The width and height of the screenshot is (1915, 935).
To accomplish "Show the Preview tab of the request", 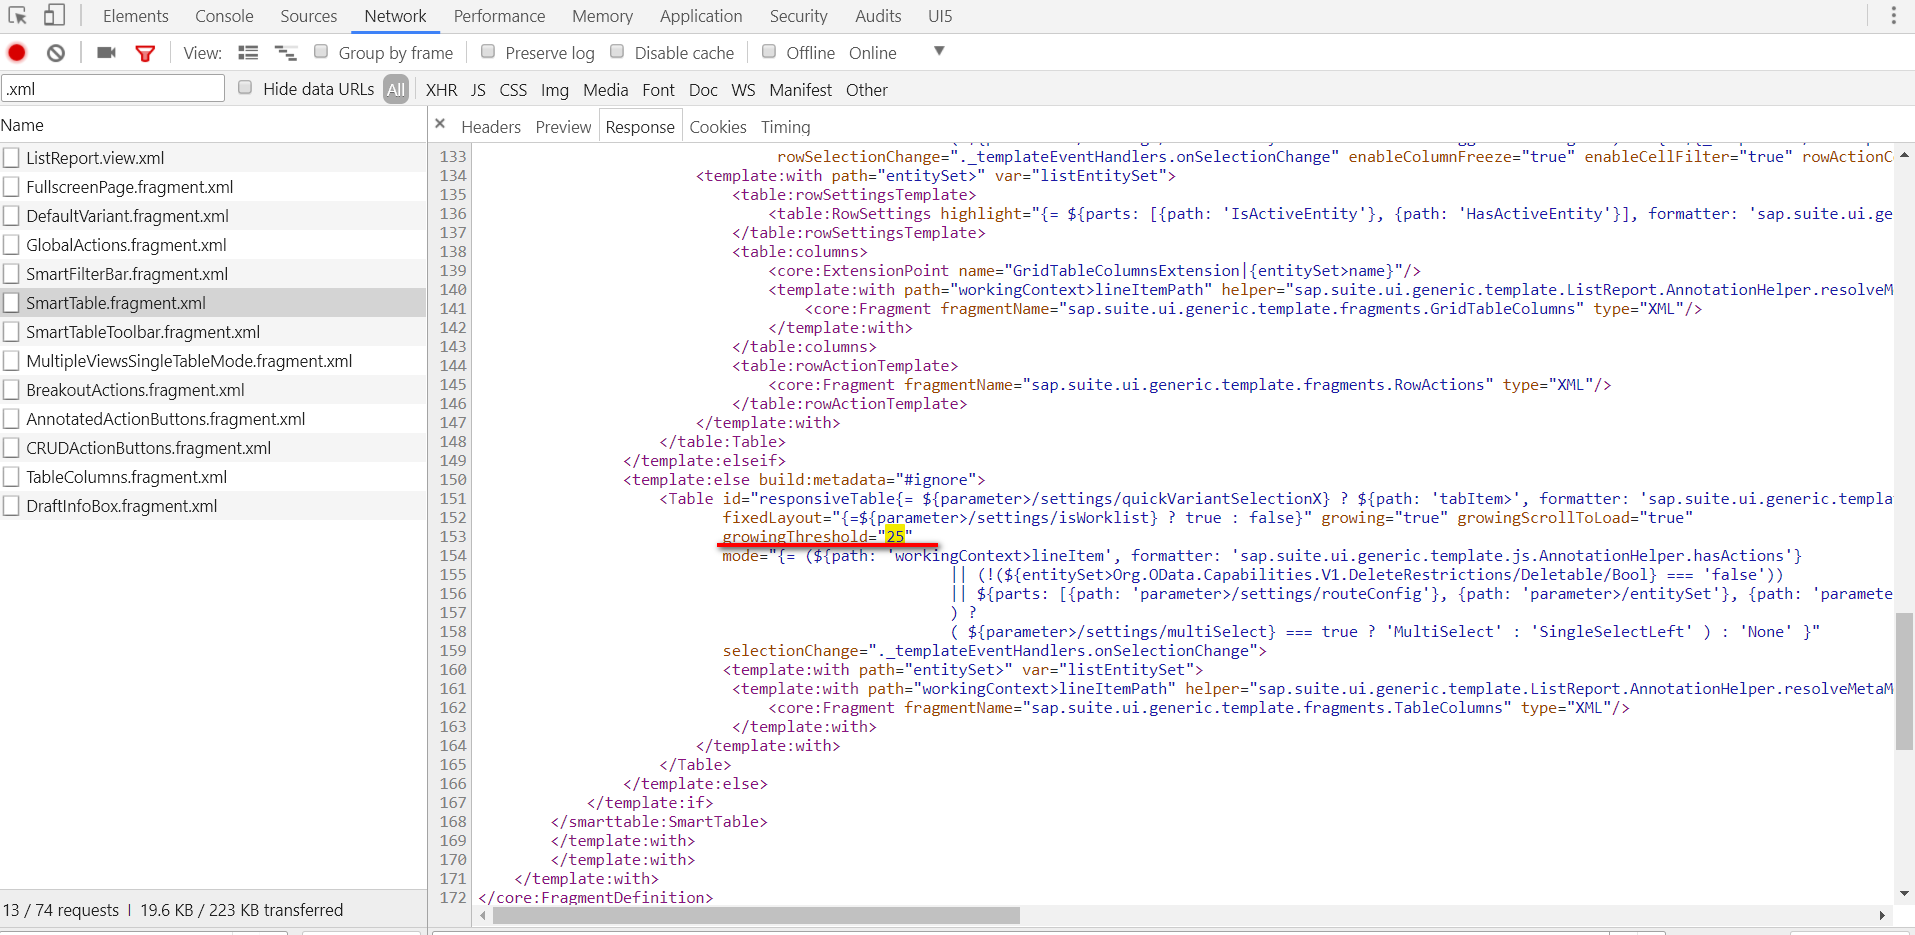I will 563,127.
